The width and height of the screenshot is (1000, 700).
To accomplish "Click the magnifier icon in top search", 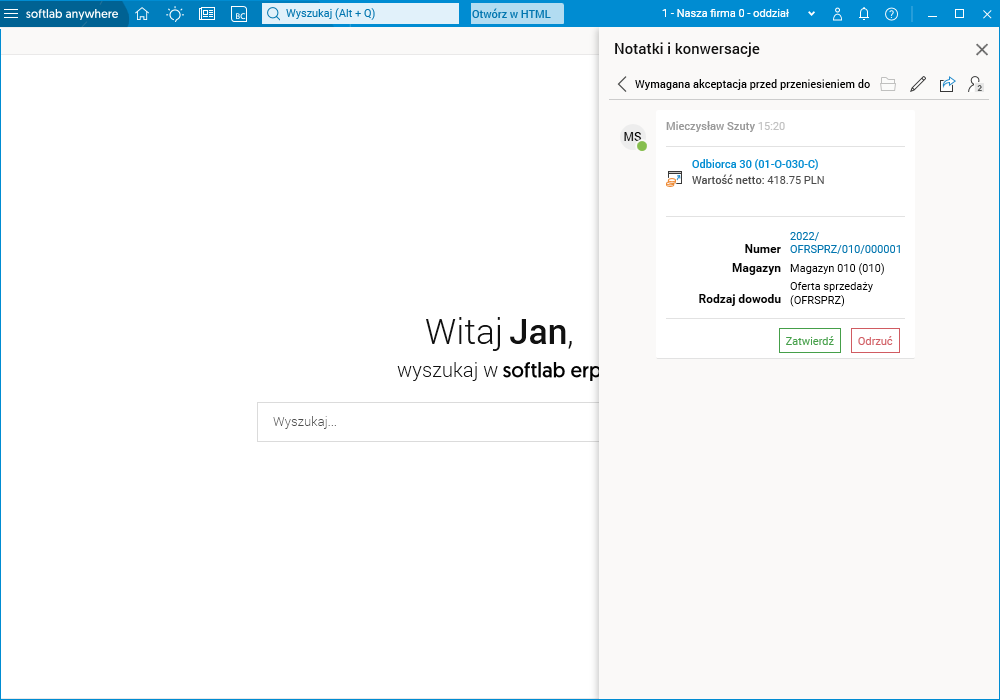I will tap(274, 13).
